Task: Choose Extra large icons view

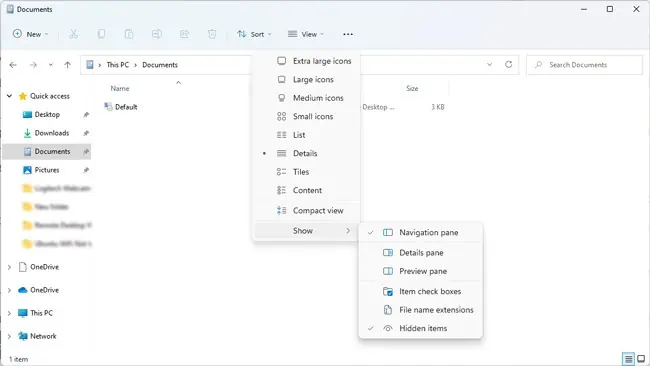Action: (306, 61)
